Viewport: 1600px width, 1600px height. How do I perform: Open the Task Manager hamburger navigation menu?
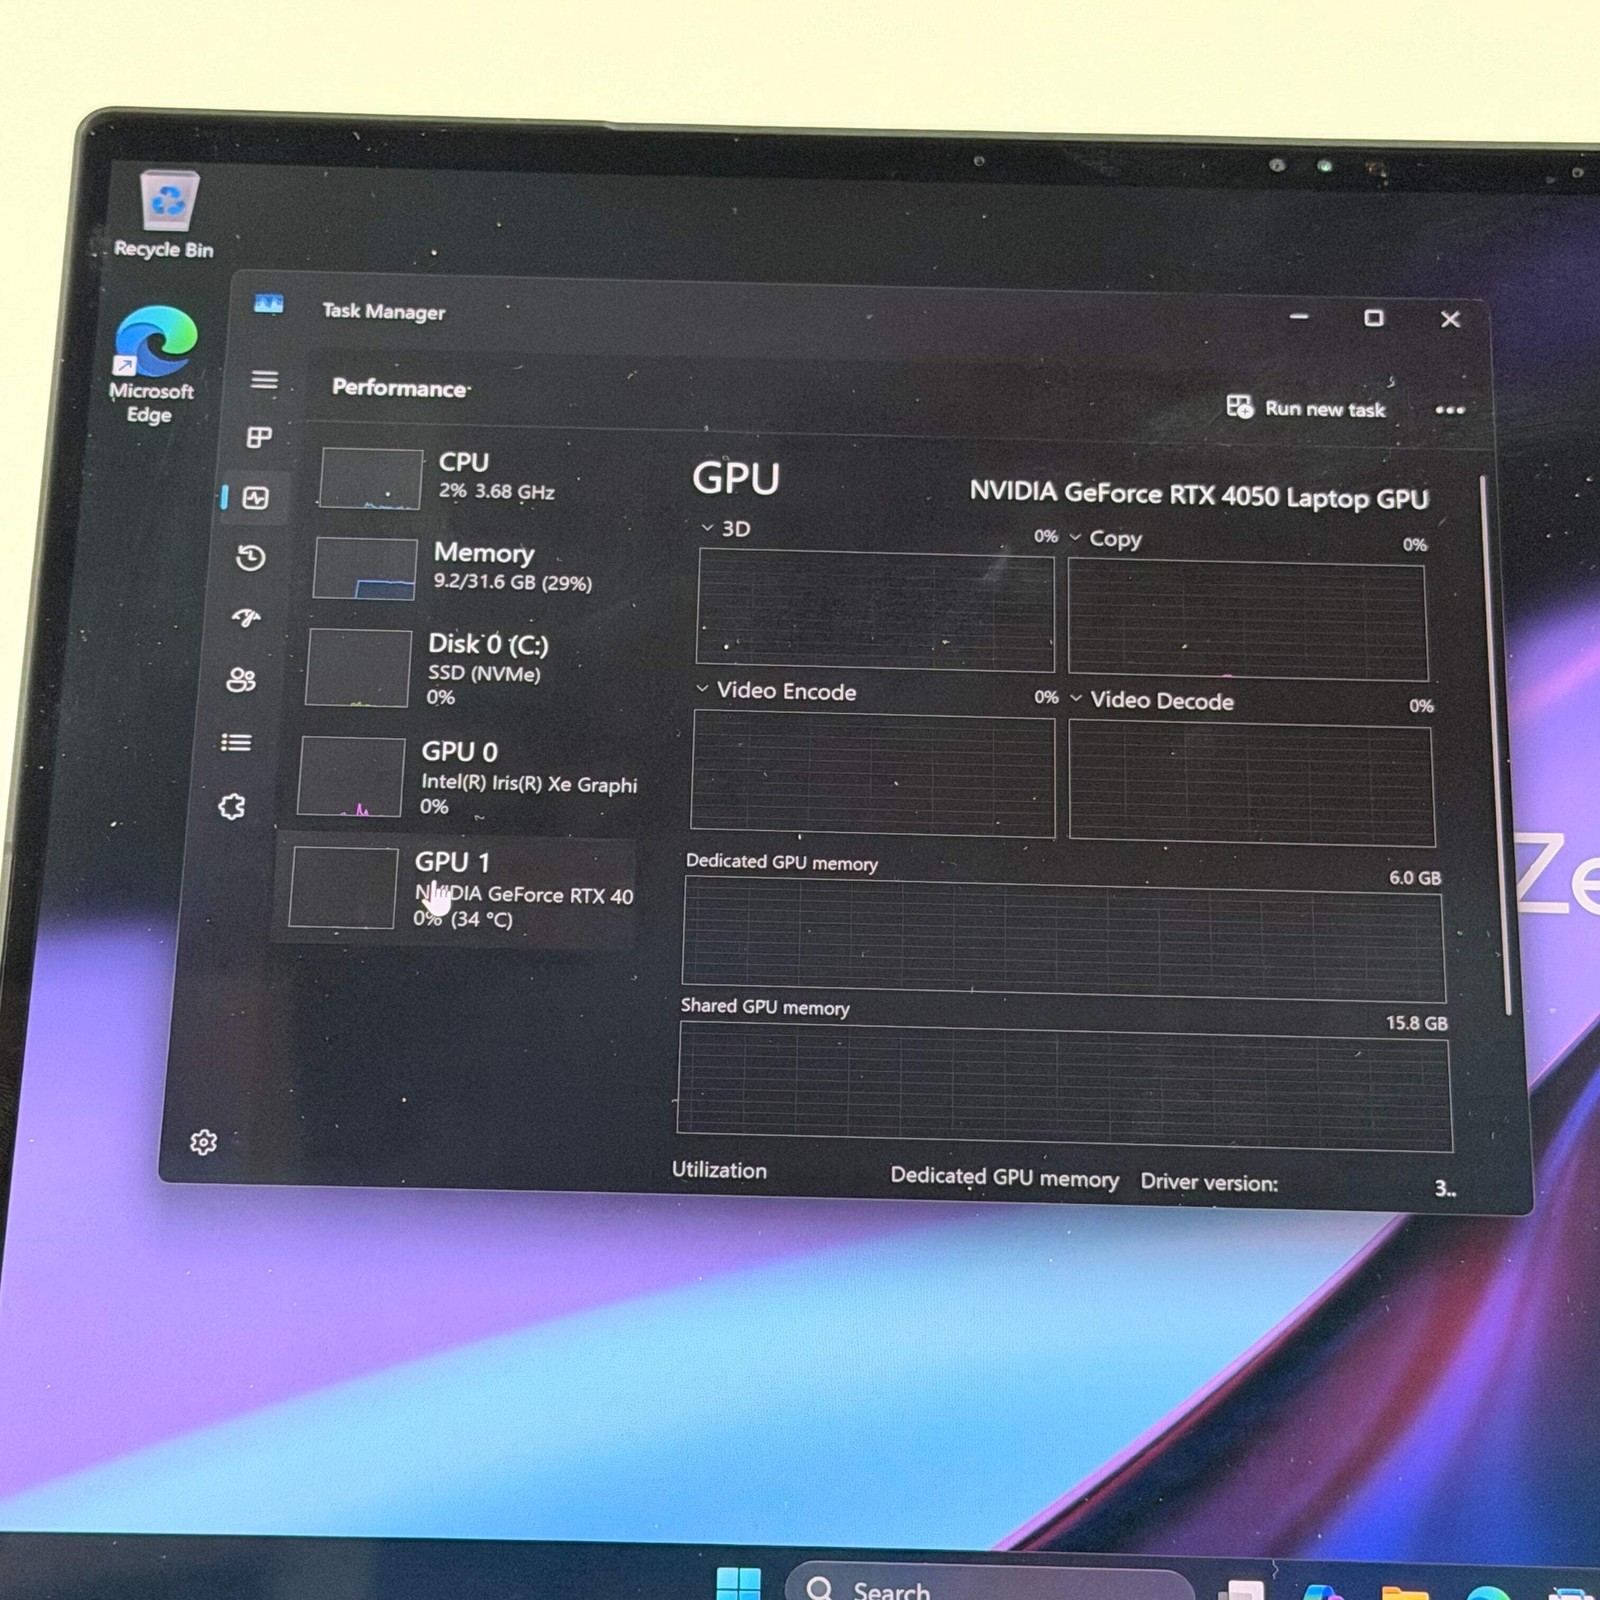coord(264,380)
